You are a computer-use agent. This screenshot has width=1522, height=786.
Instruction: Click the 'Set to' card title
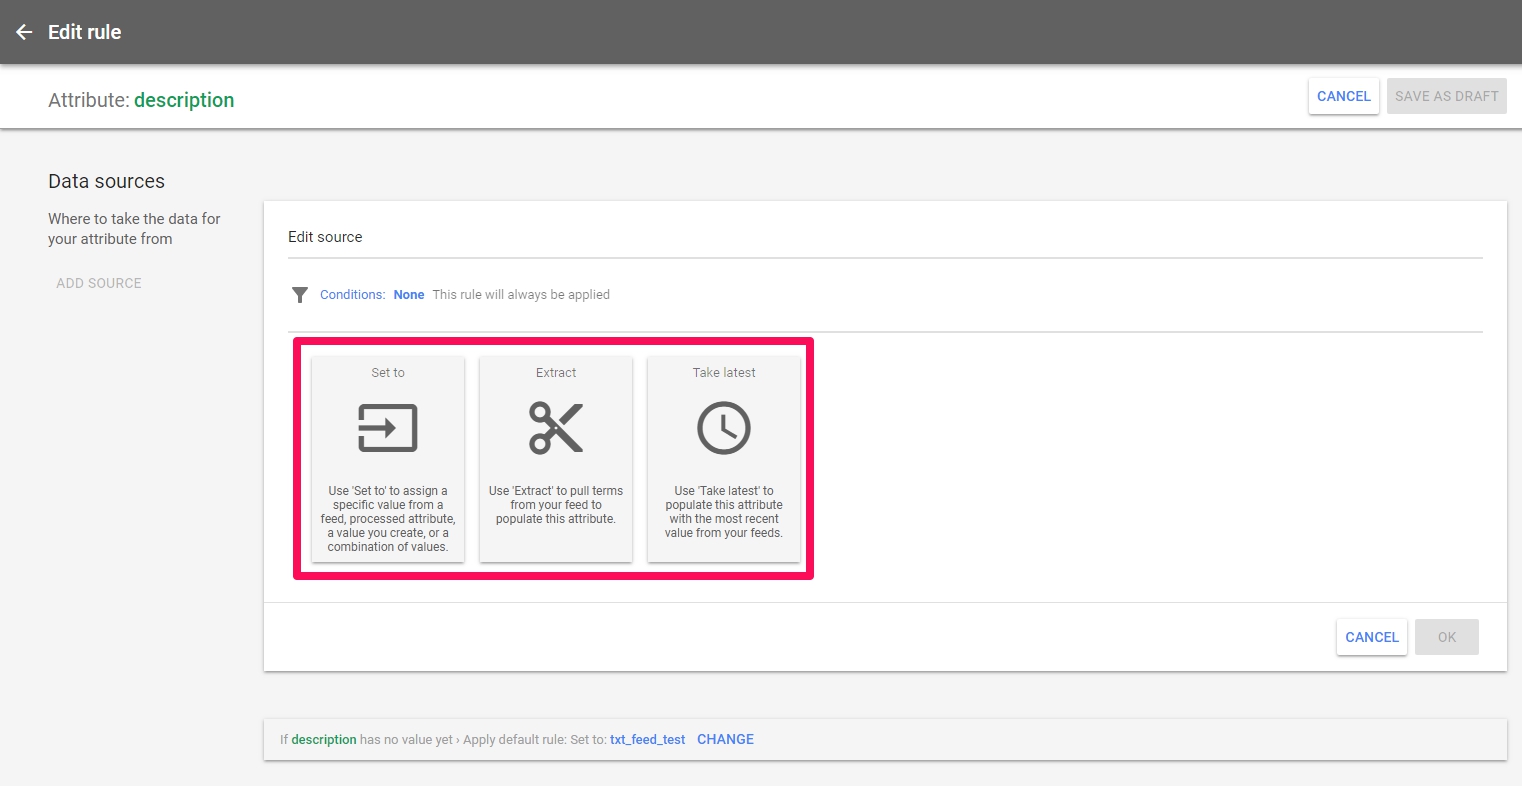pyautogui.click(x=388, y=373)
